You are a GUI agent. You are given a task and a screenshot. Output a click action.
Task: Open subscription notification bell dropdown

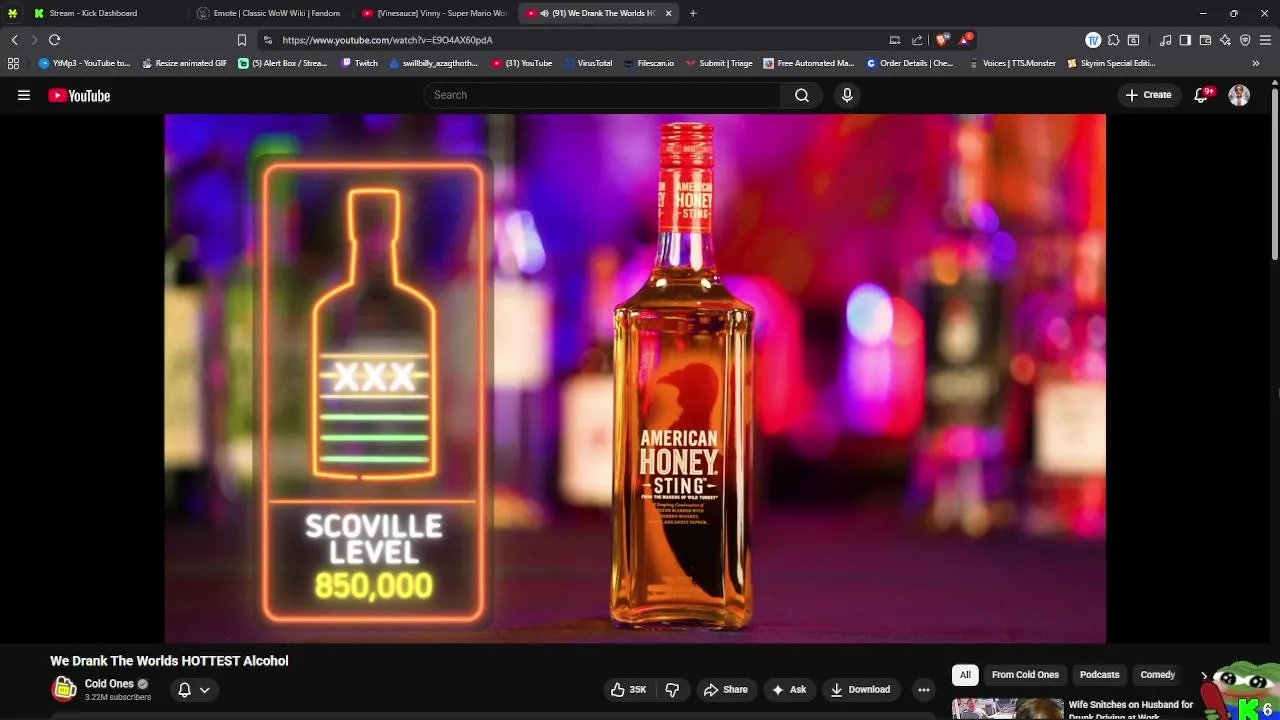tap(194, 689)
